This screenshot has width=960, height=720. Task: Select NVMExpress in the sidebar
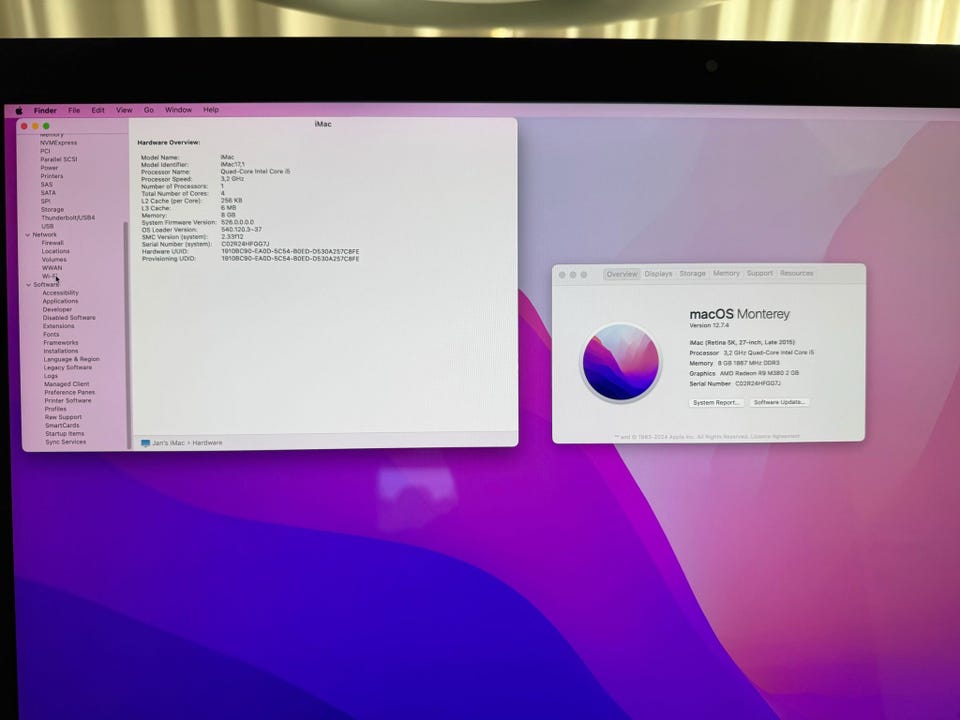(59, 143)
